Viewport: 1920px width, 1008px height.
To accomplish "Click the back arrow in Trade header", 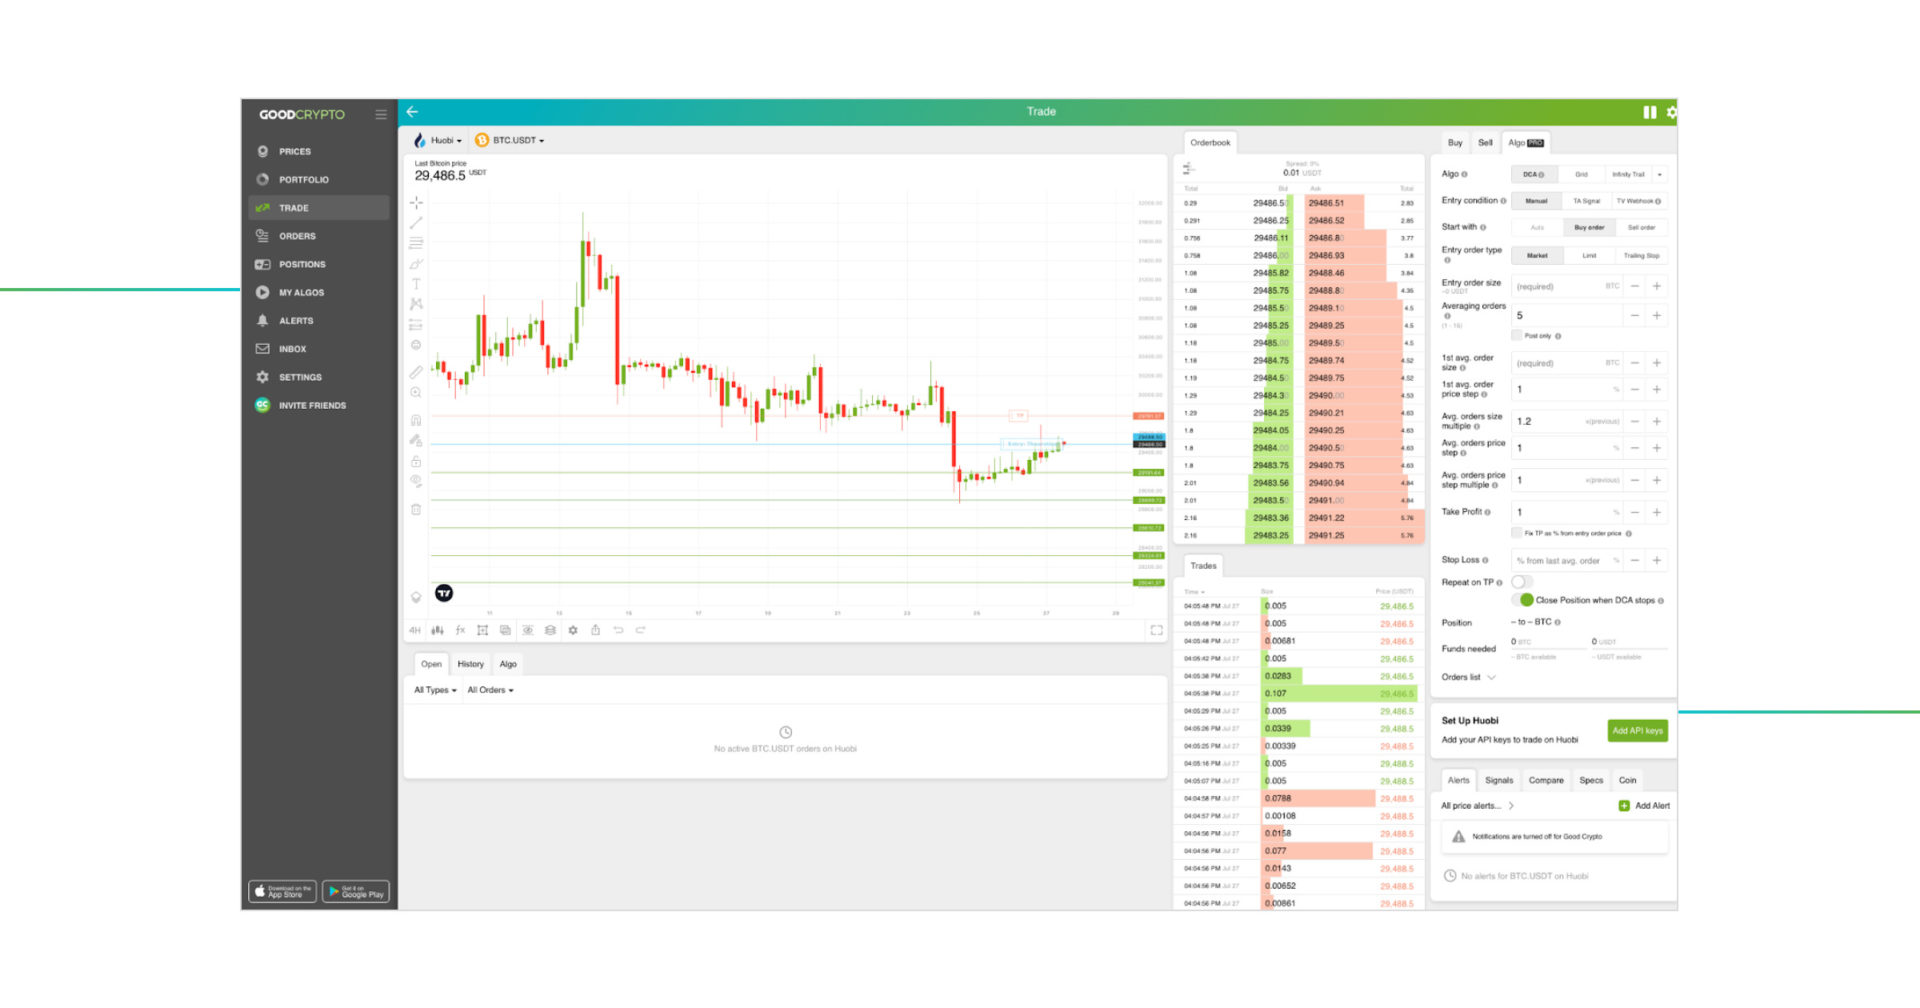I will click(x=412, y=112).
